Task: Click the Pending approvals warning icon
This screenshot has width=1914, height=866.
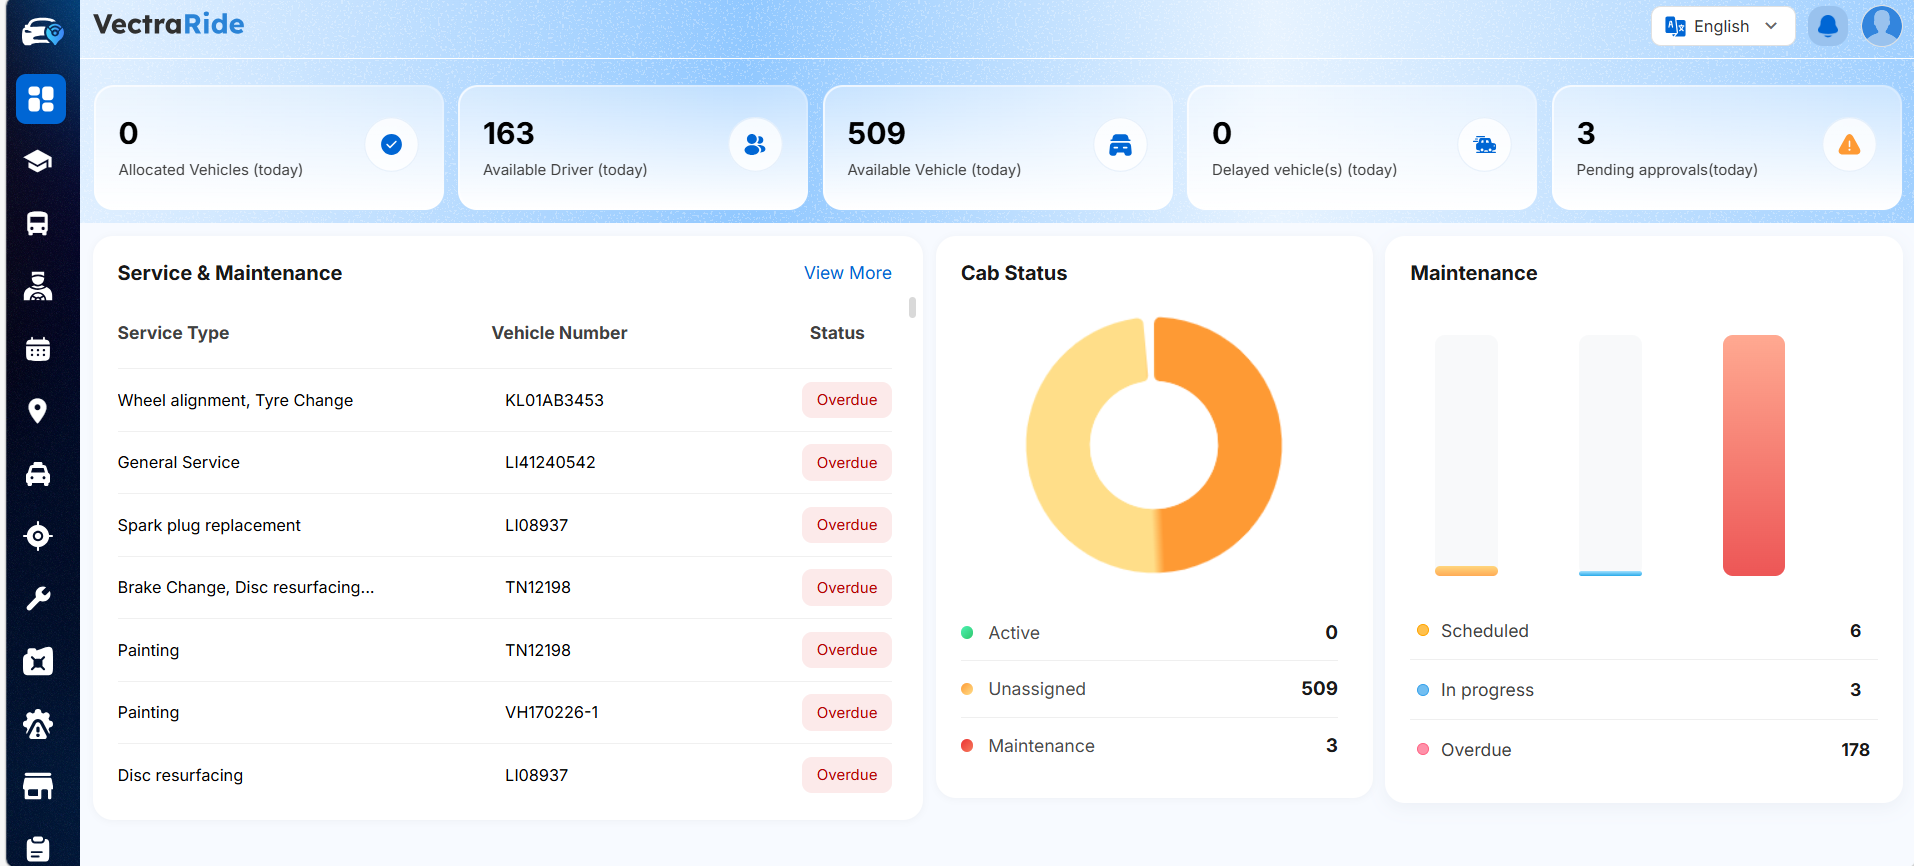Action: 1849,145
